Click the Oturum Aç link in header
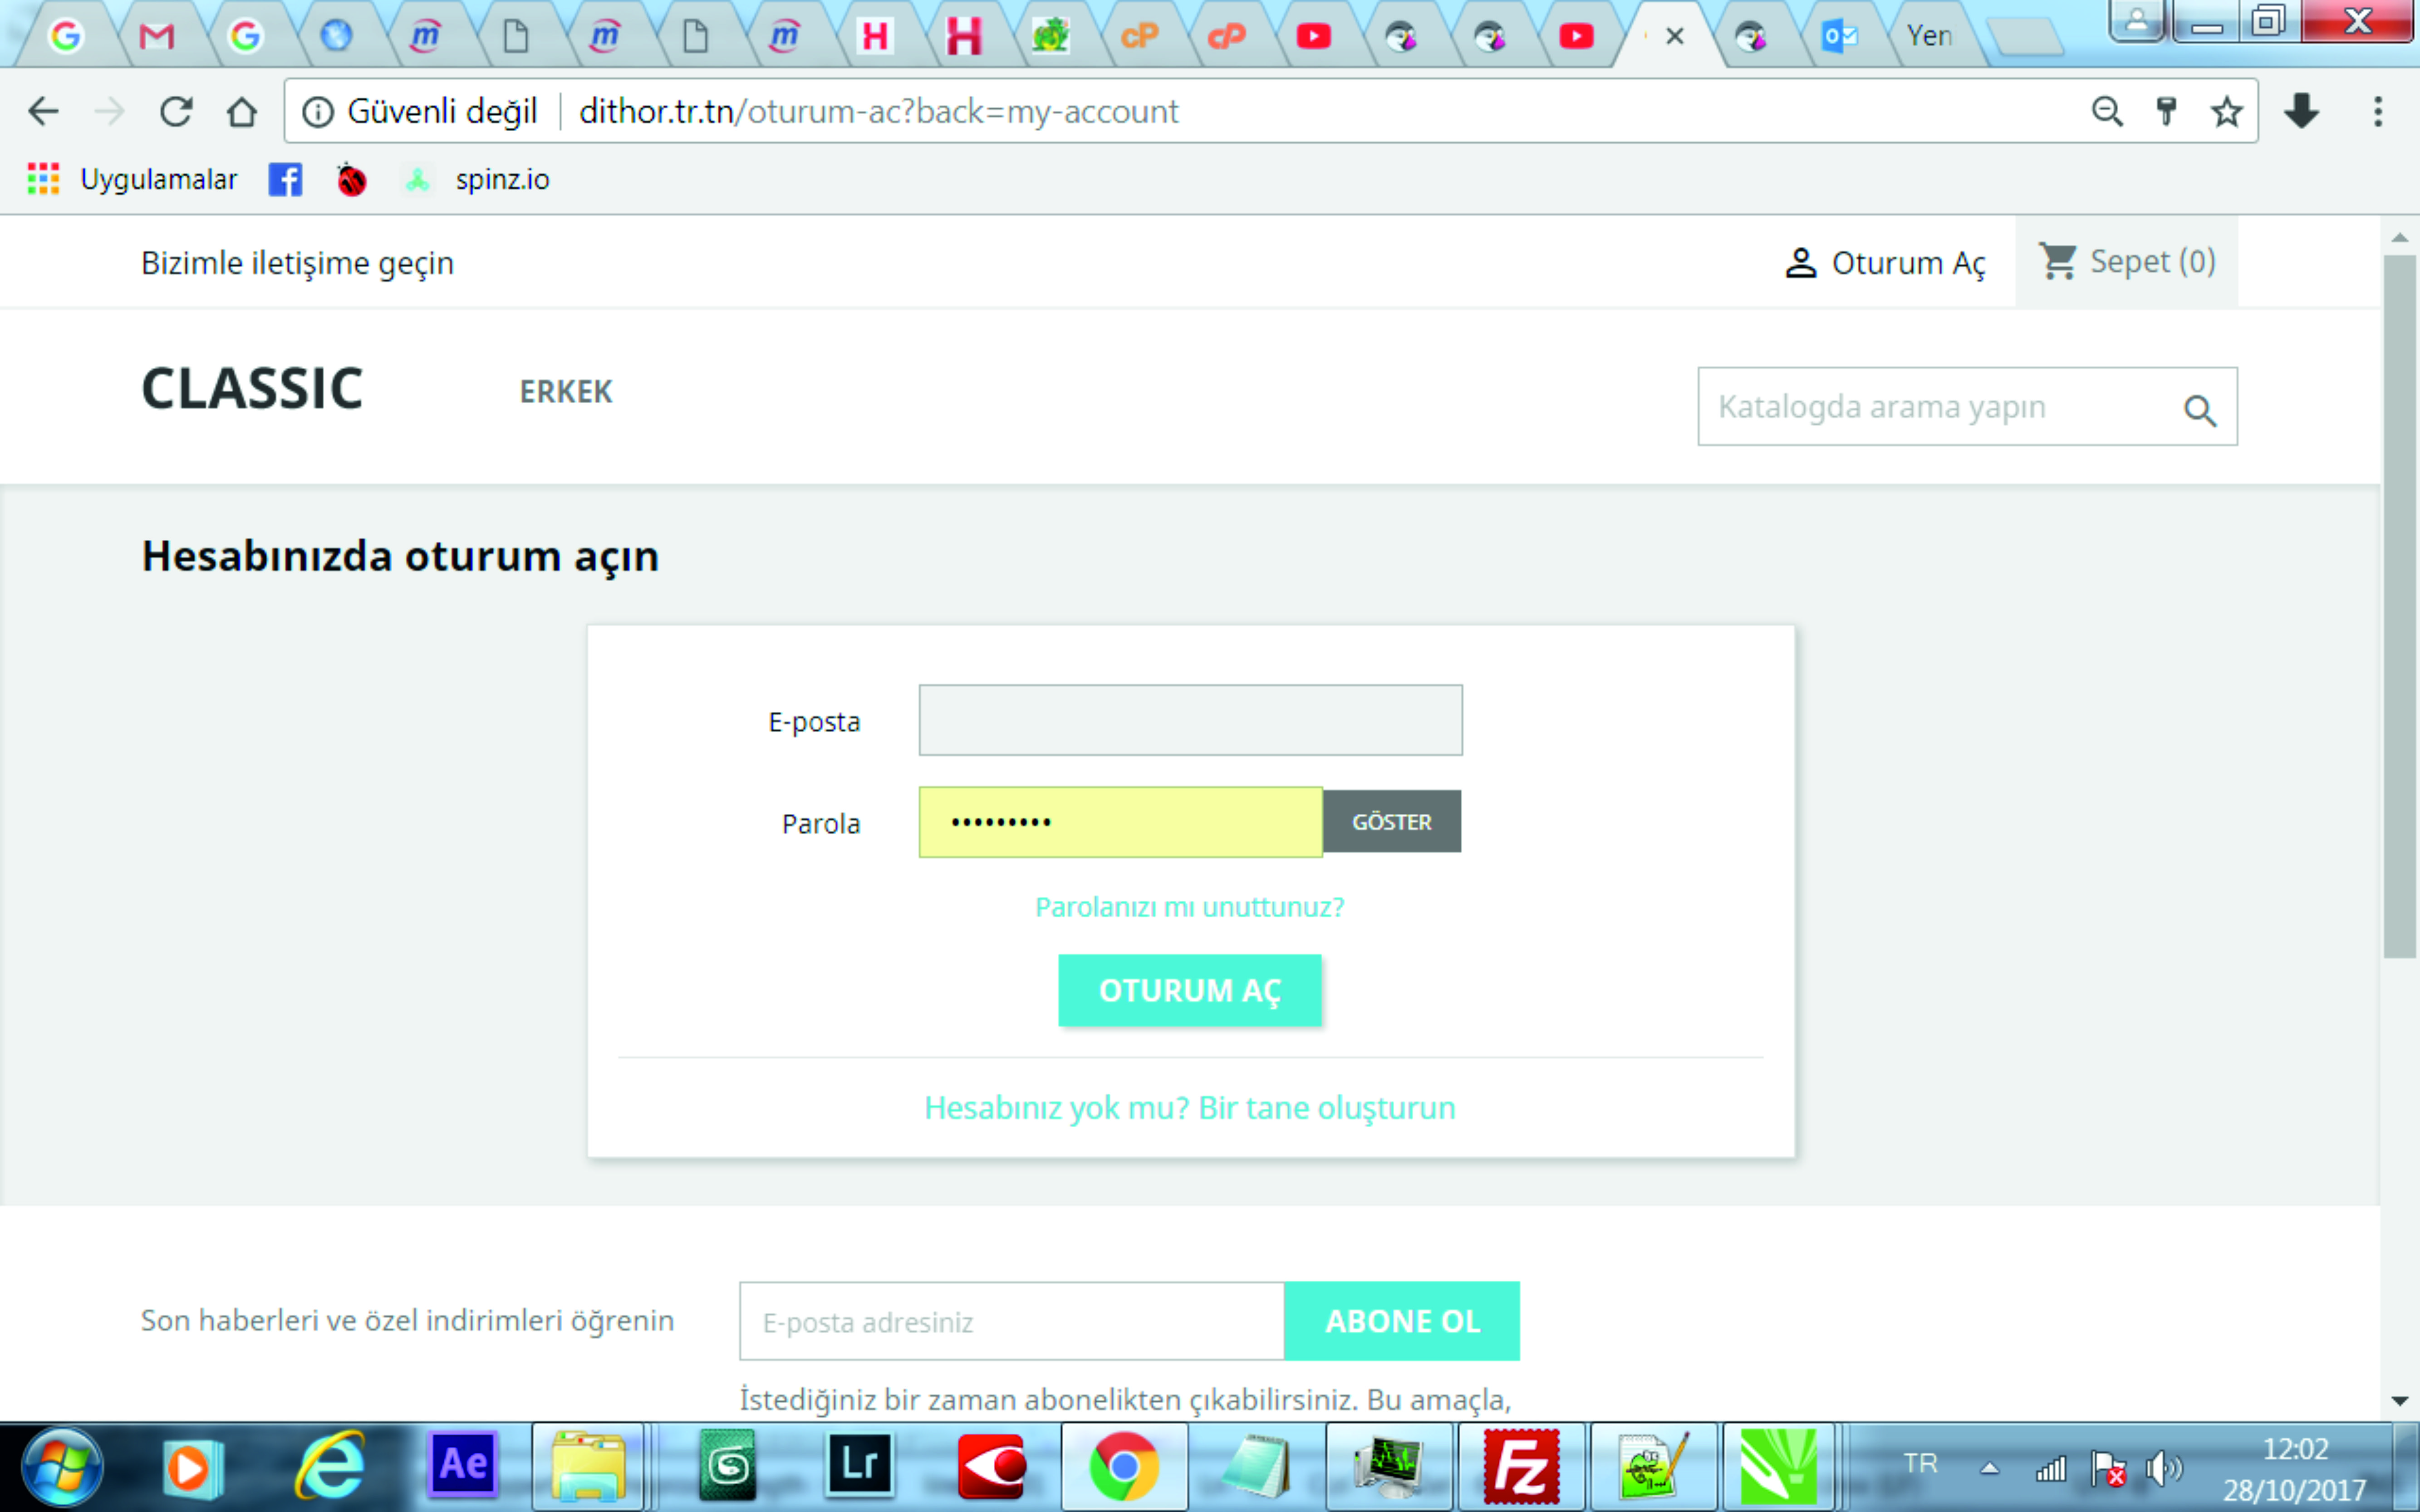 [x=1885, y=262]
